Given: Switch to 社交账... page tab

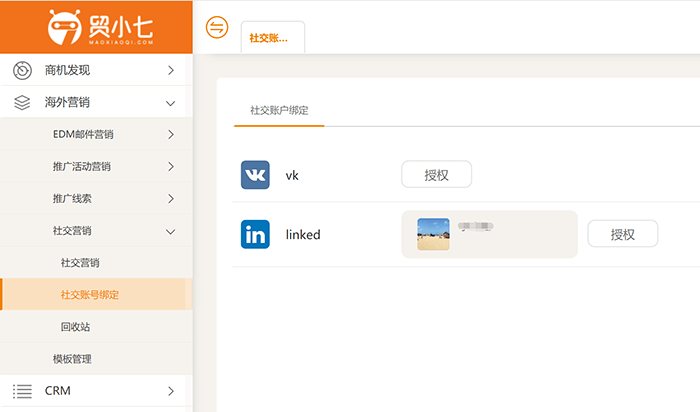Looking at the screenshot, I should click(273, 37).
